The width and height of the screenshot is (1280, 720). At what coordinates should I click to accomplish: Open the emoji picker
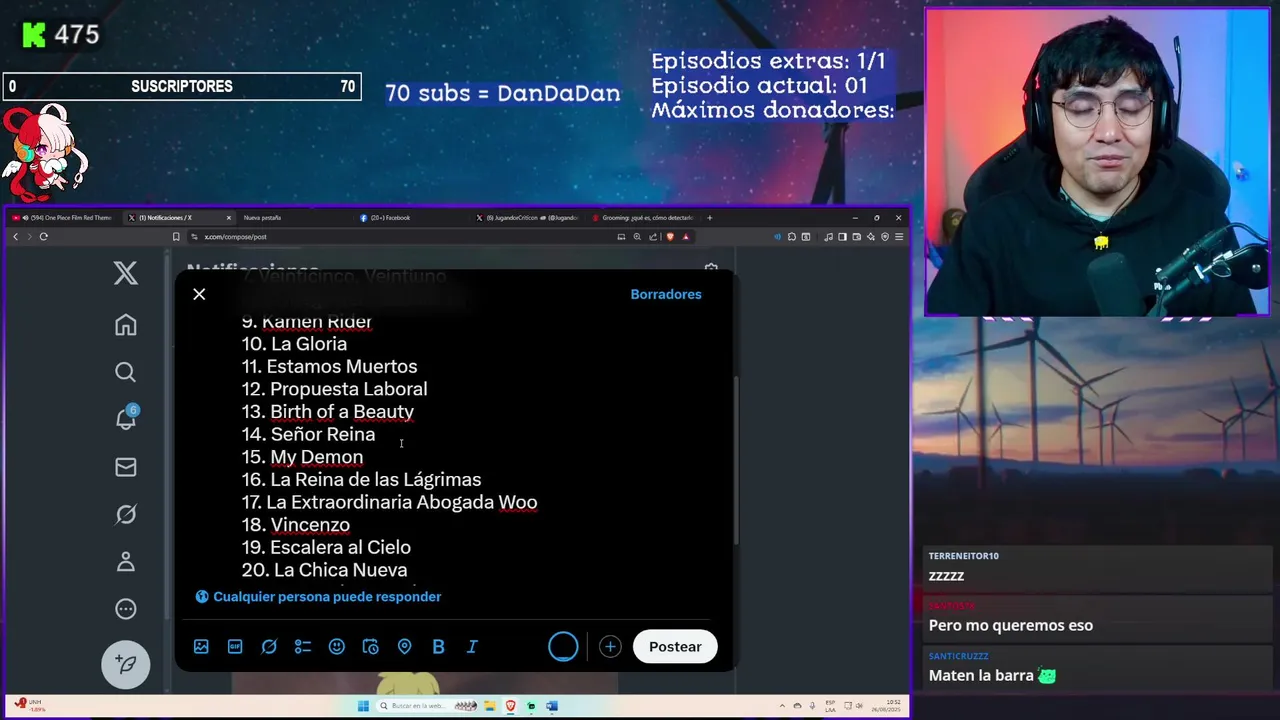pyautogui.click(x=337, y=647)
